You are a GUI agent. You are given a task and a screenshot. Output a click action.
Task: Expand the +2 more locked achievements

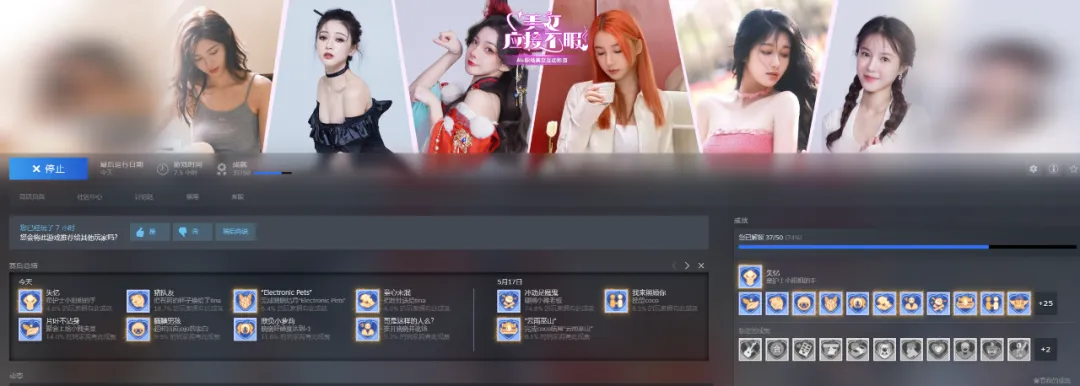pos(1046,349)
